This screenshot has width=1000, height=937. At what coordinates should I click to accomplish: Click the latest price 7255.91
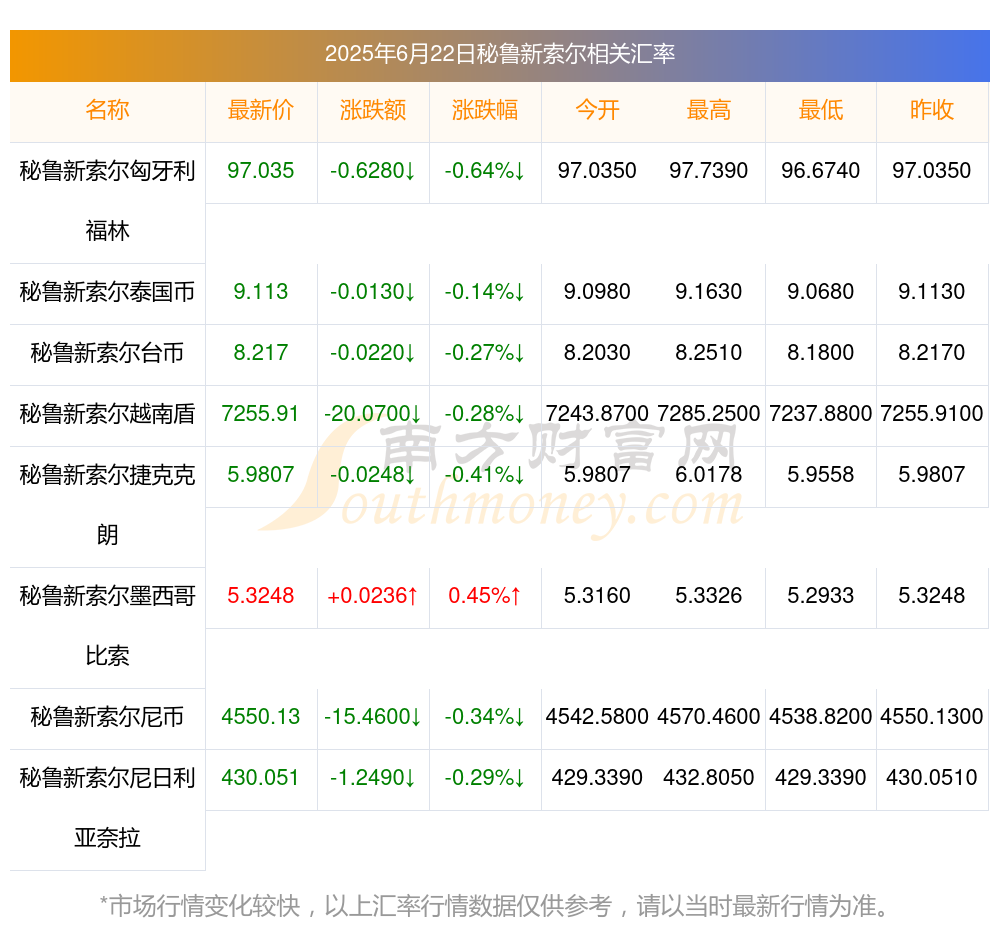point(260,414)
